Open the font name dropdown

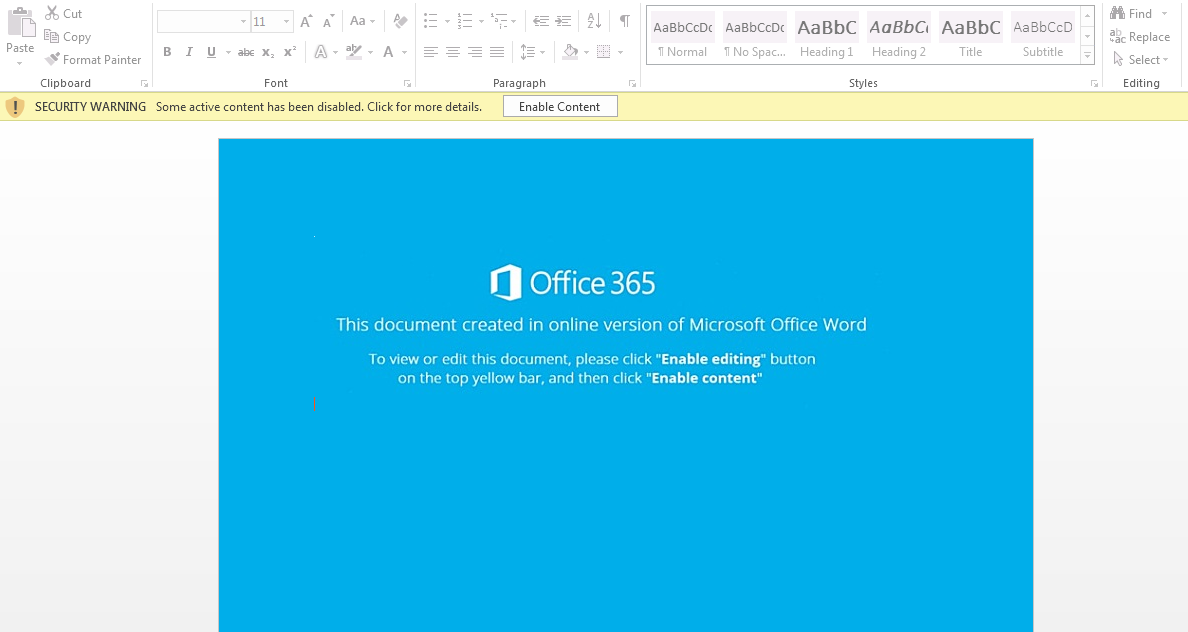(x=243, y=22)
